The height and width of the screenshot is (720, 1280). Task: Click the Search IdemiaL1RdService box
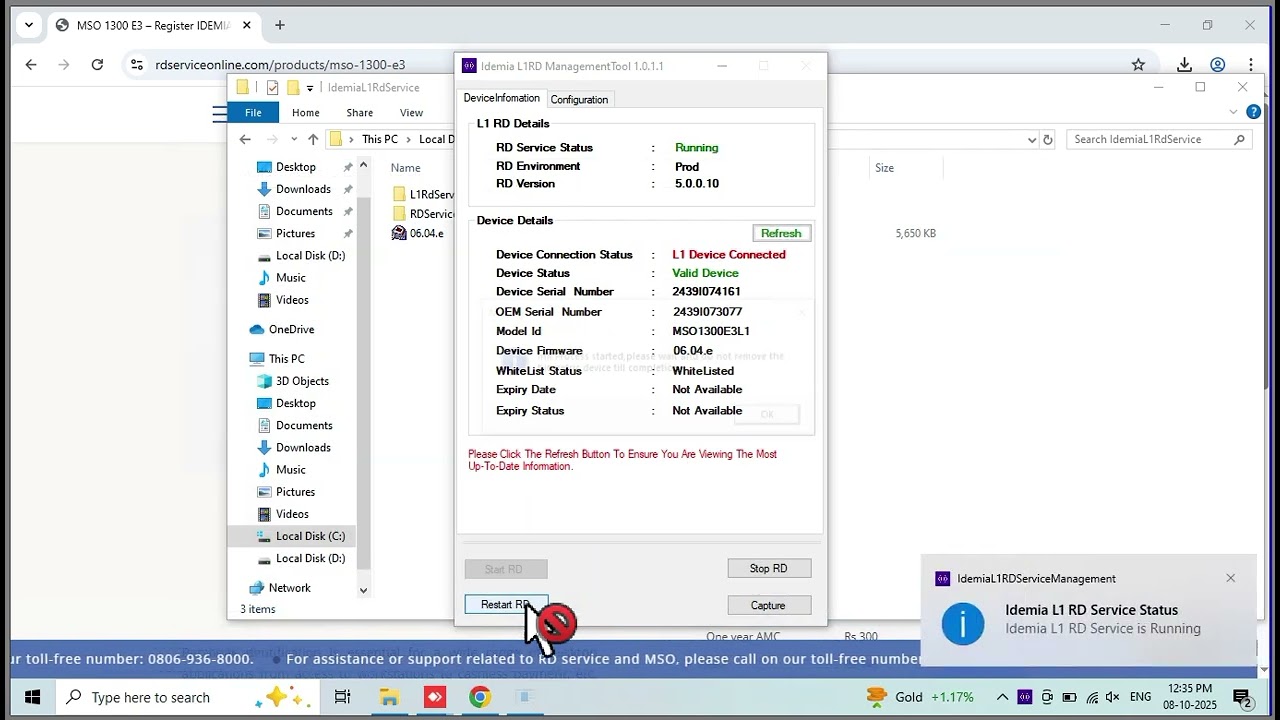point(1159,140)
